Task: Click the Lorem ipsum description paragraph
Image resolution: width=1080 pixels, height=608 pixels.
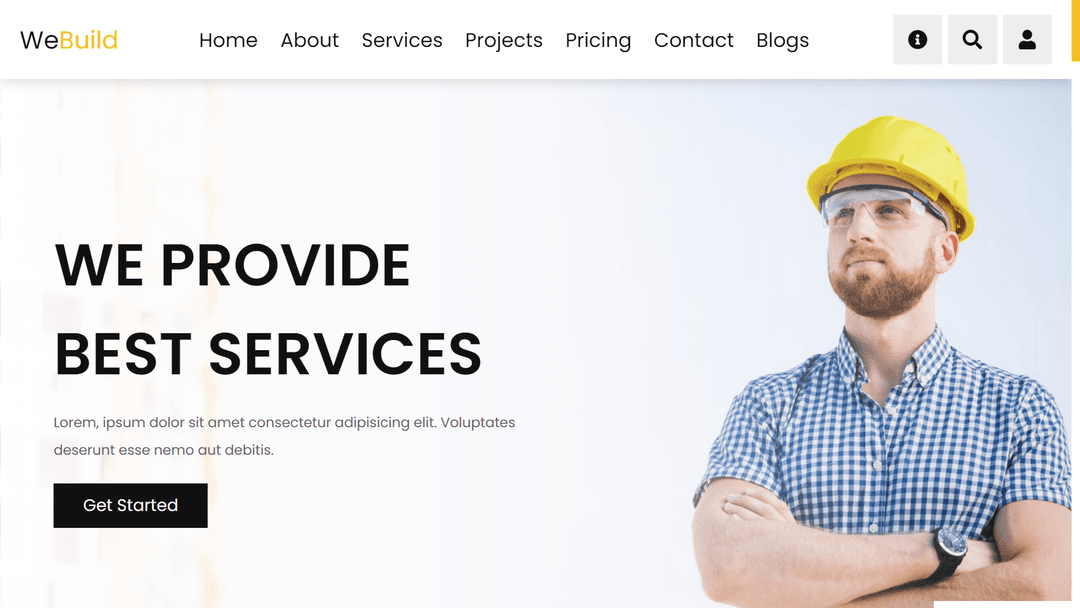Action: (x=284, y=436)
